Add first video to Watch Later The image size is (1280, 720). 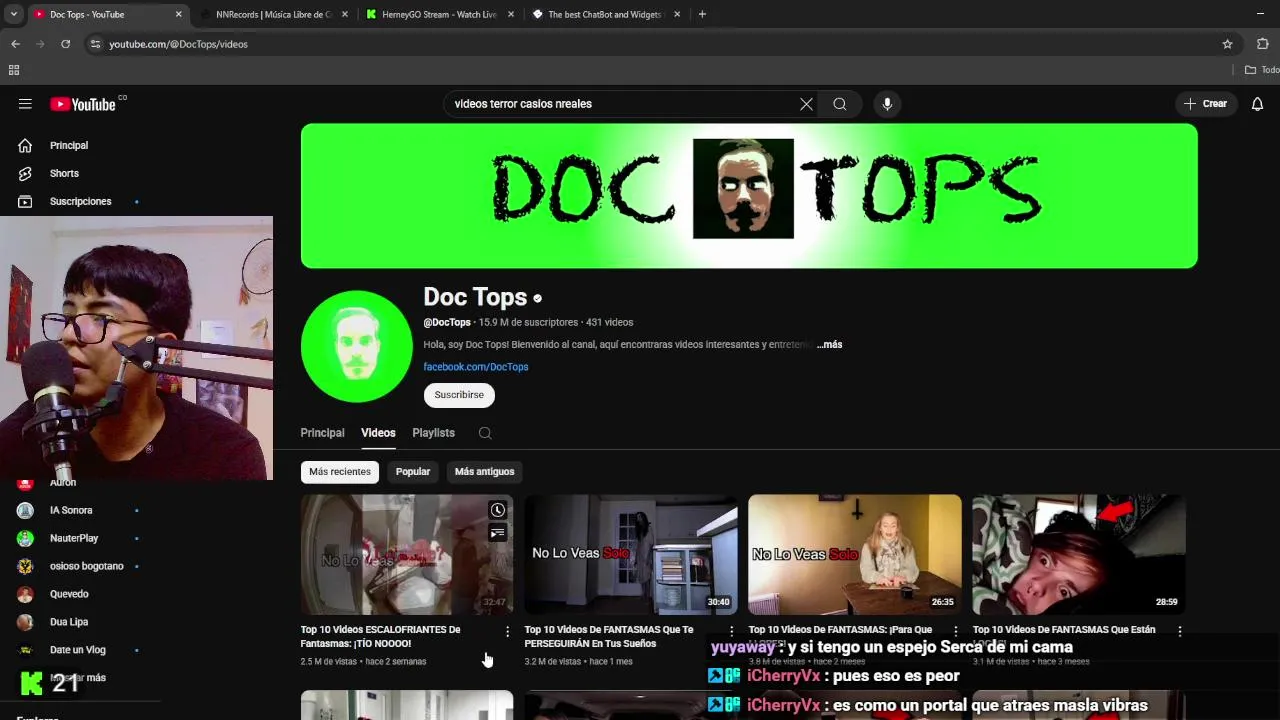coord(497,510)
